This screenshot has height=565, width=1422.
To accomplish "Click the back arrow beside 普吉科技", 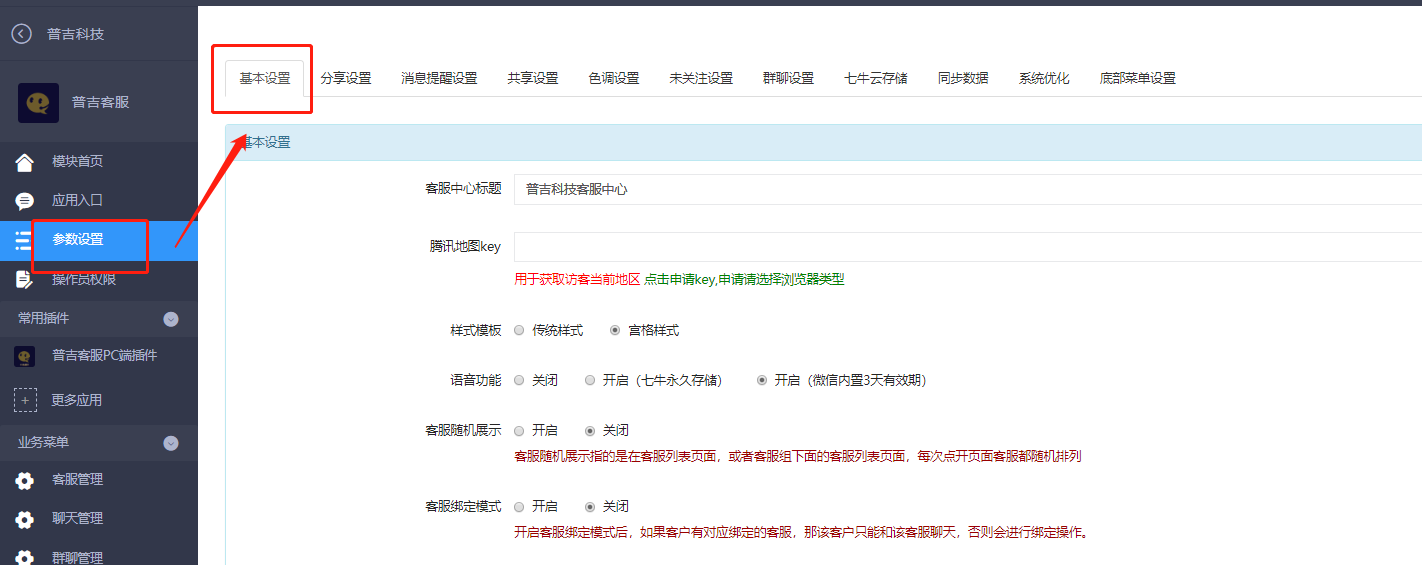I will point(21,34).
